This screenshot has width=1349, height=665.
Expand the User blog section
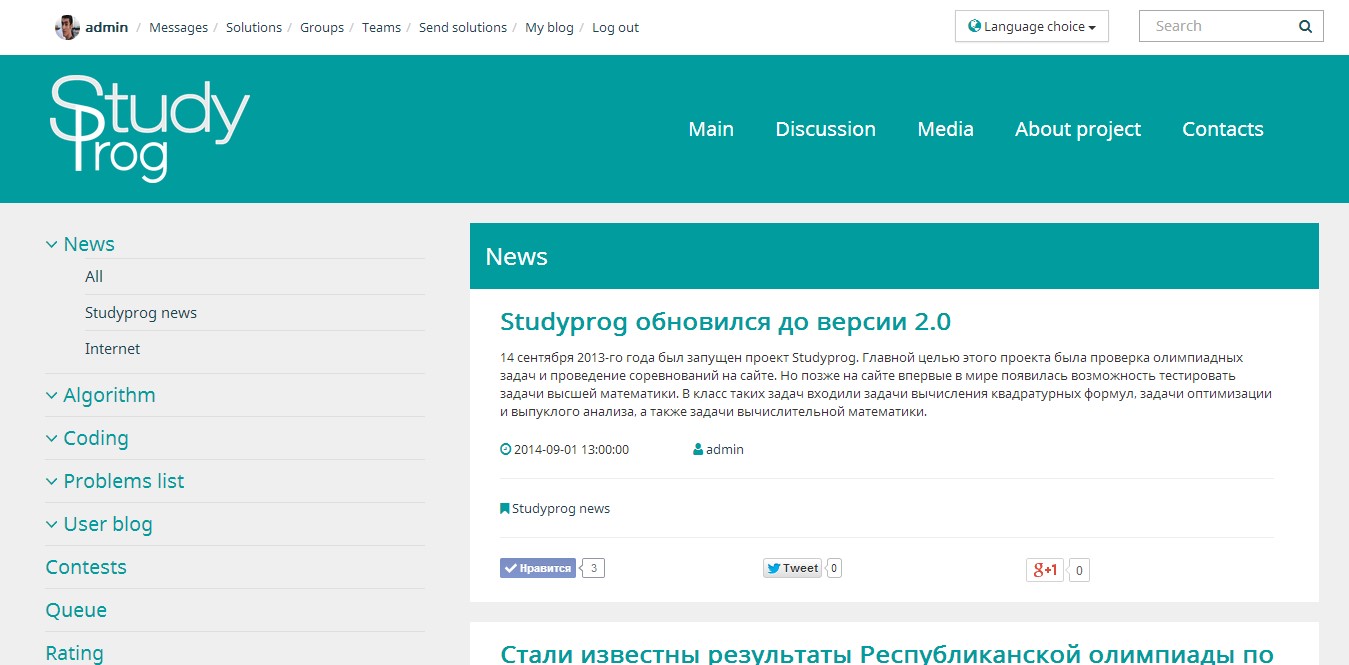(x=99, y=524)
